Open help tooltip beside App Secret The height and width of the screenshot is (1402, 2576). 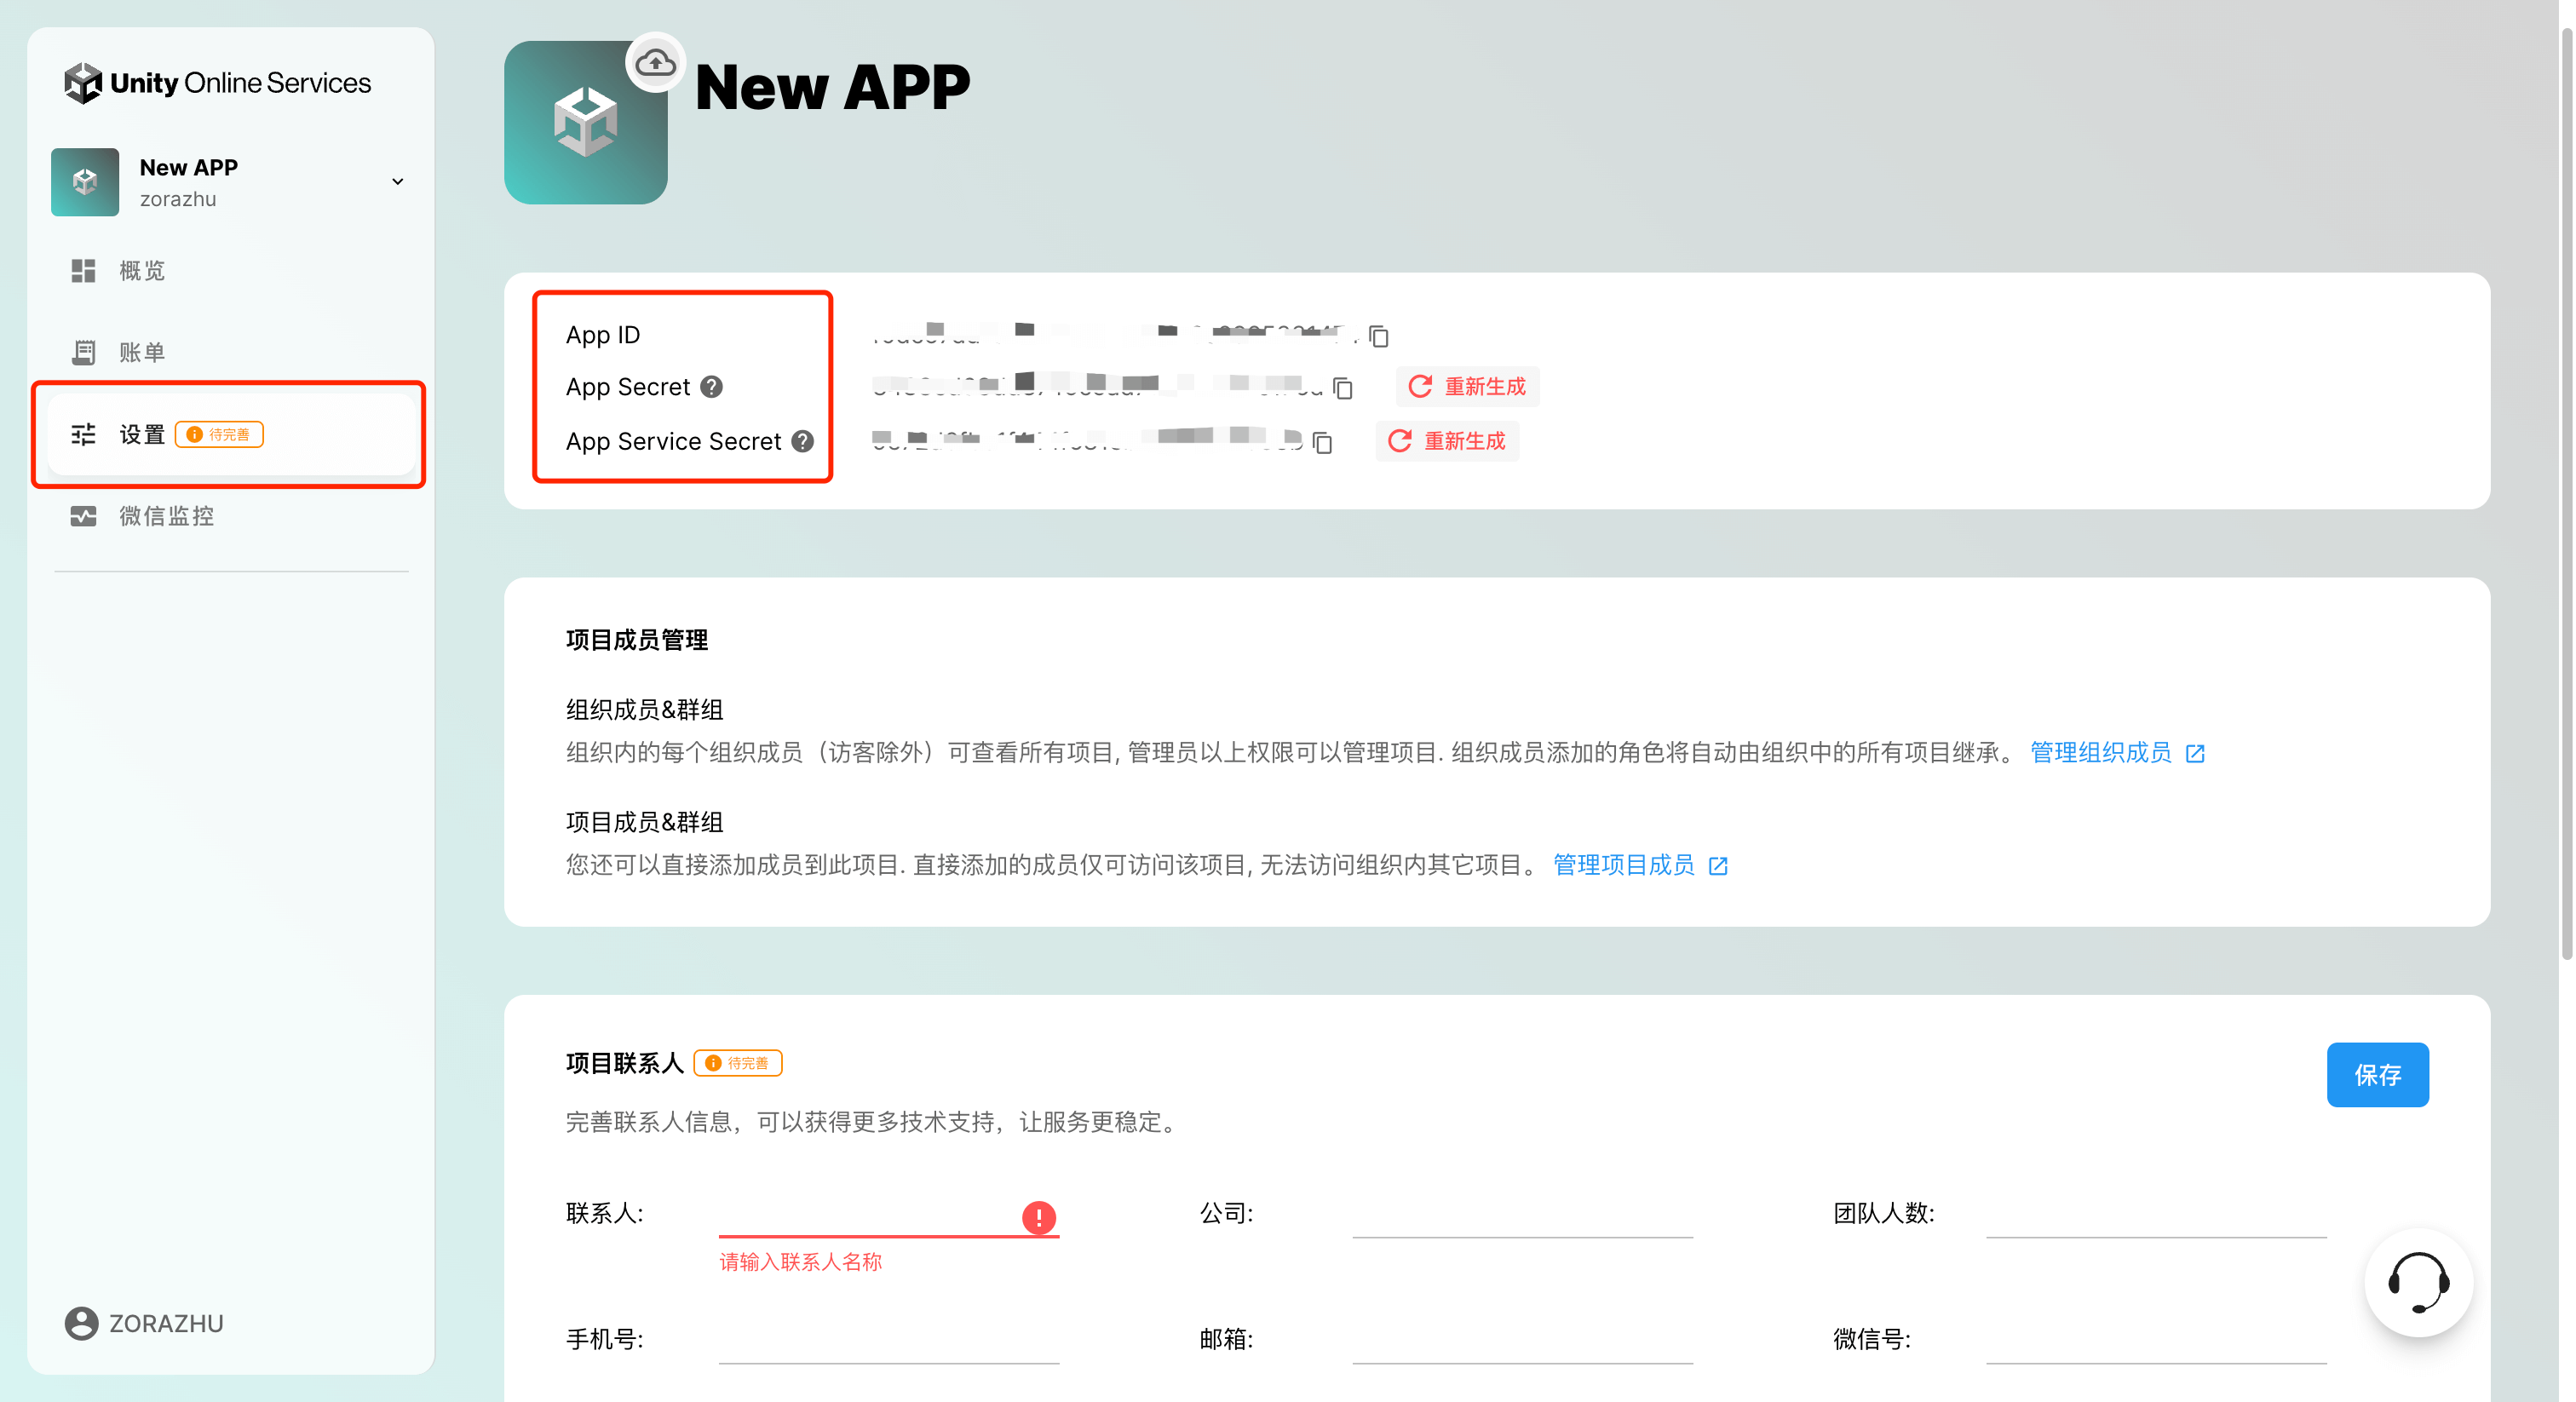[711, 387]
